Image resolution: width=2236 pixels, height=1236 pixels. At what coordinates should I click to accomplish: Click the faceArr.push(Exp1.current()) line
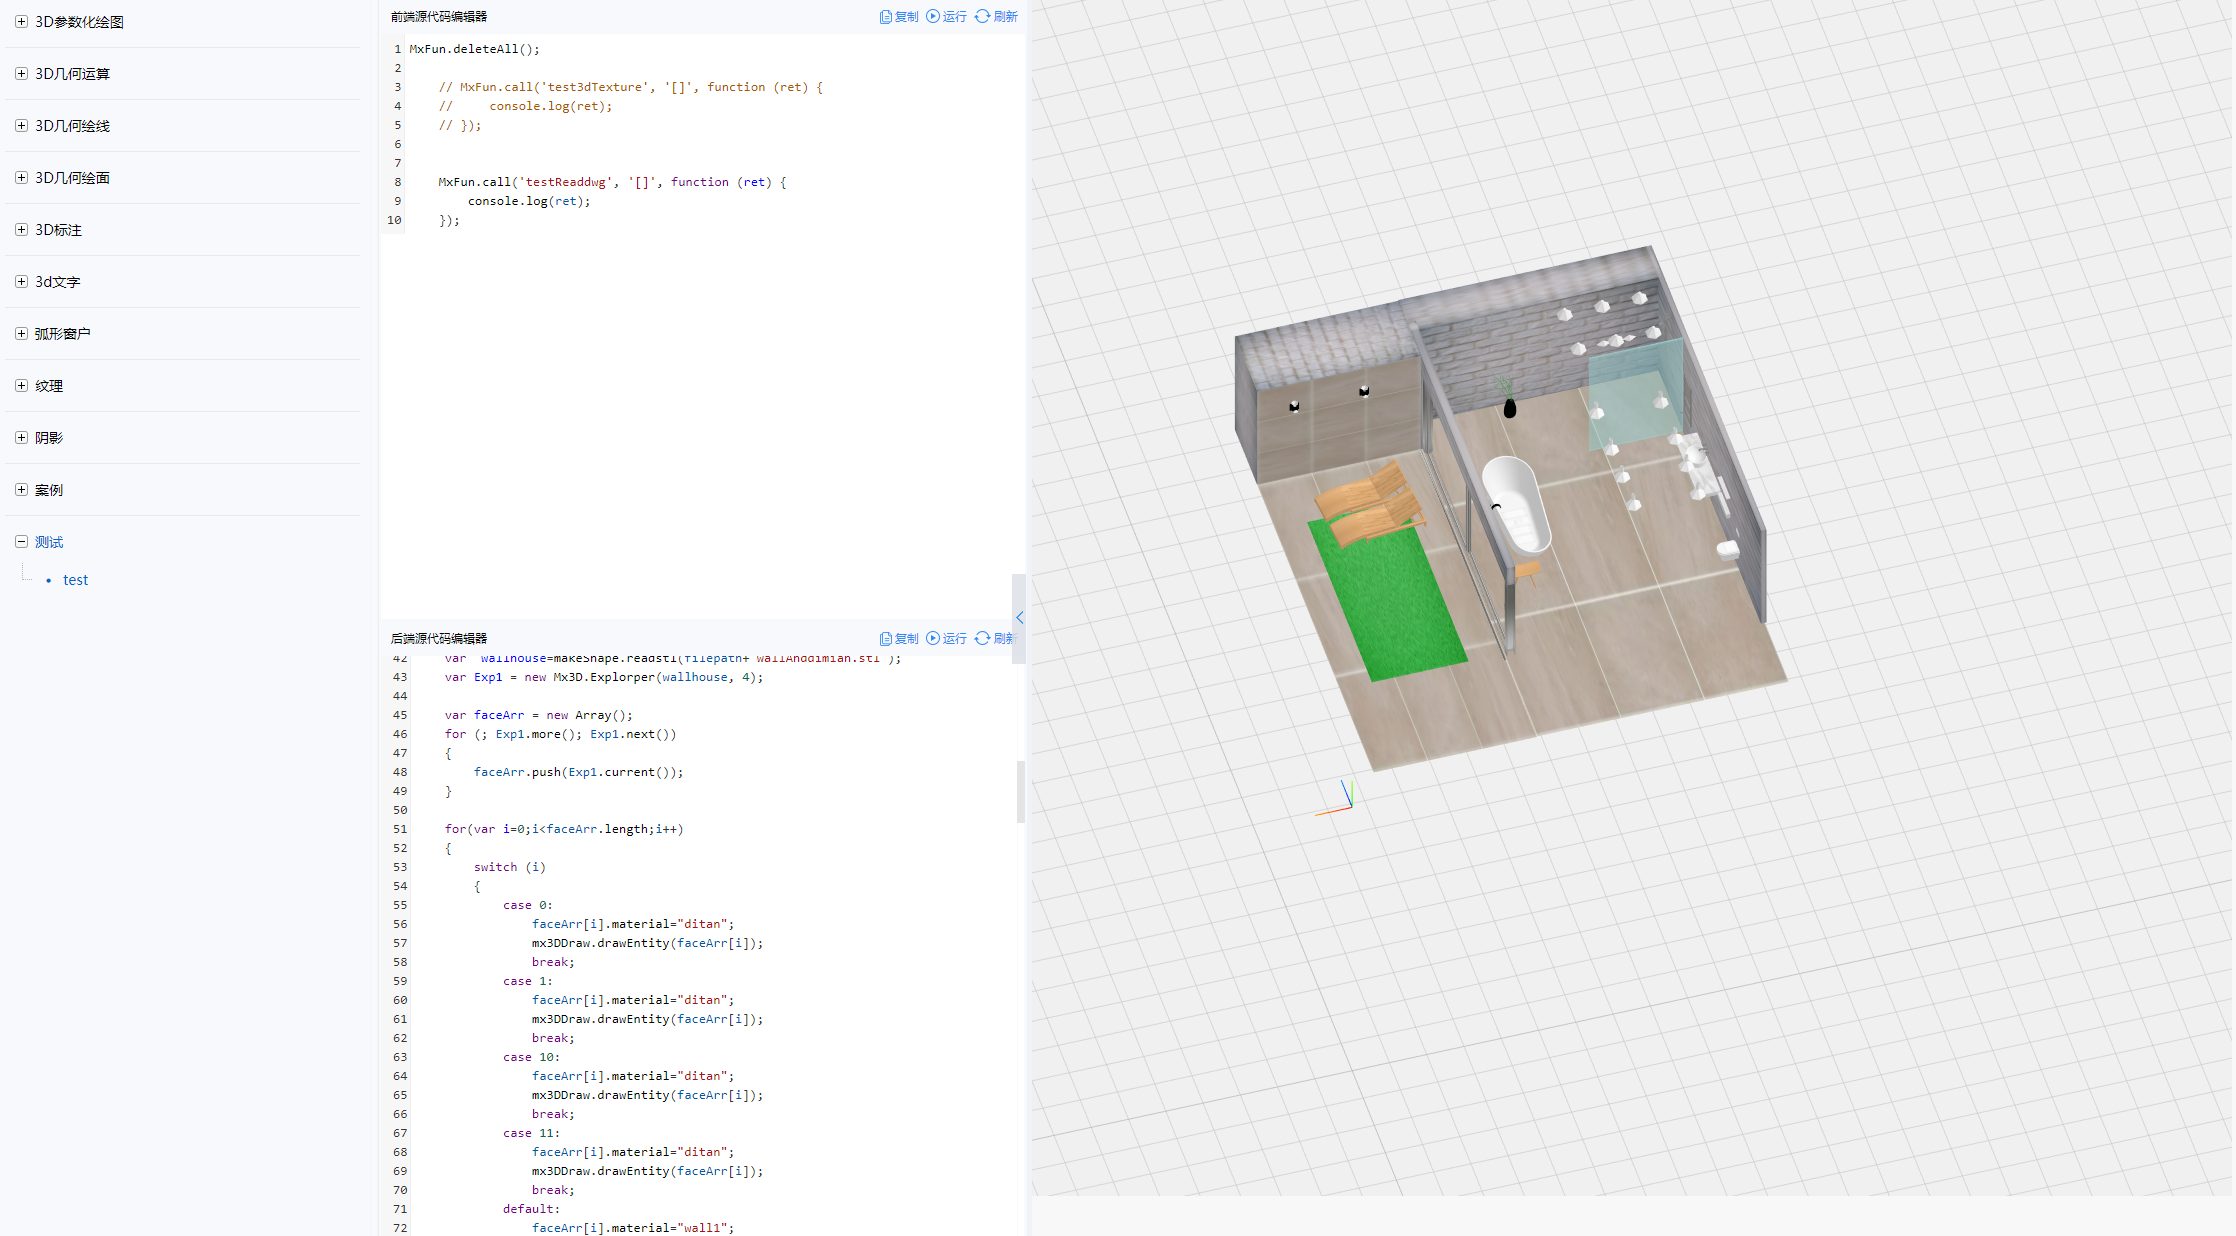pos(579,772)
